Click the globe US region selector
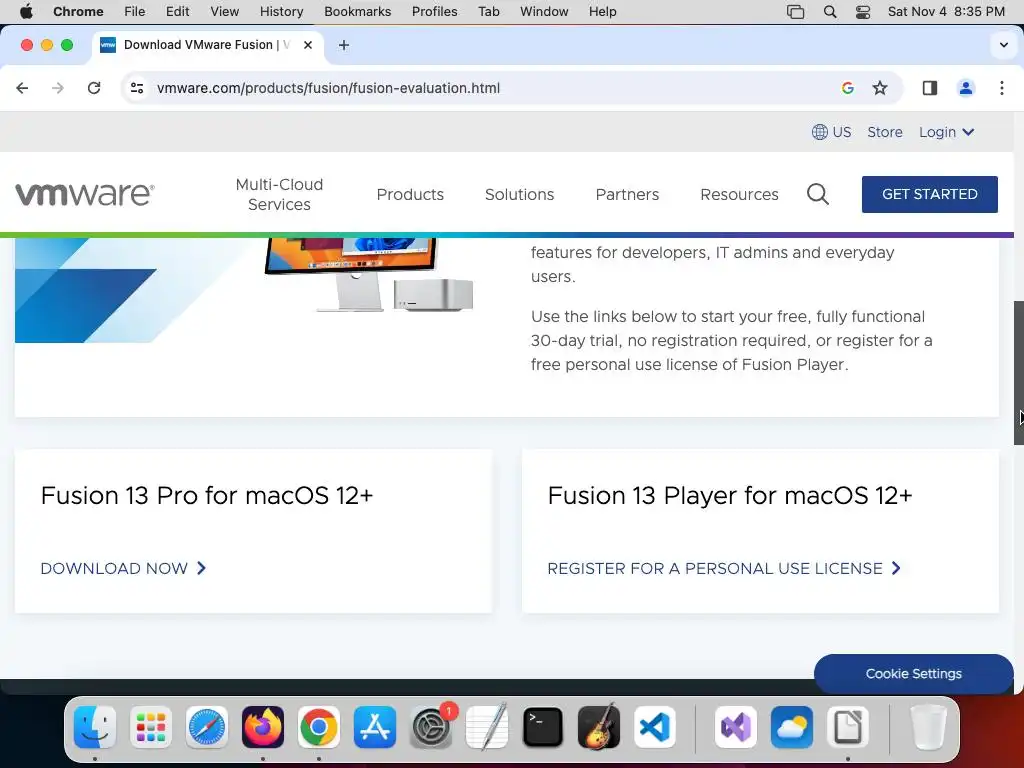The height and width of the screenshot is (768, 1024). coord(831,132)
